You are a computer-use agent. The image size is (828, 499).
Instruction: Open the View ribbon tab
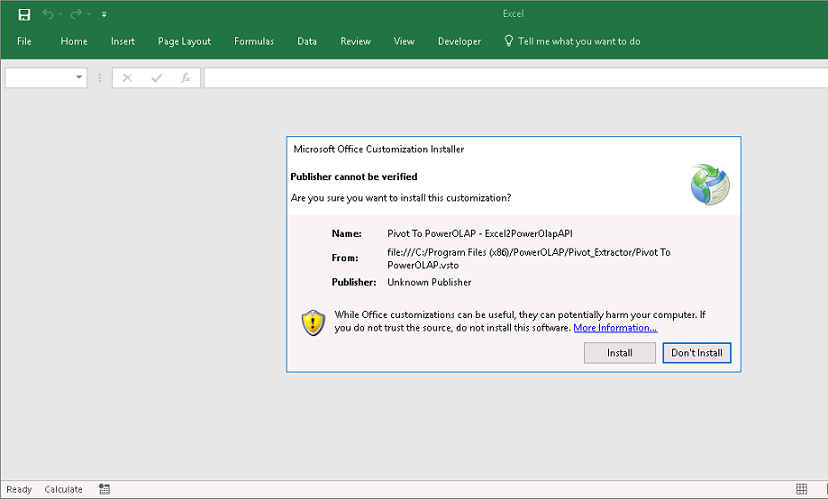(404, 41)
